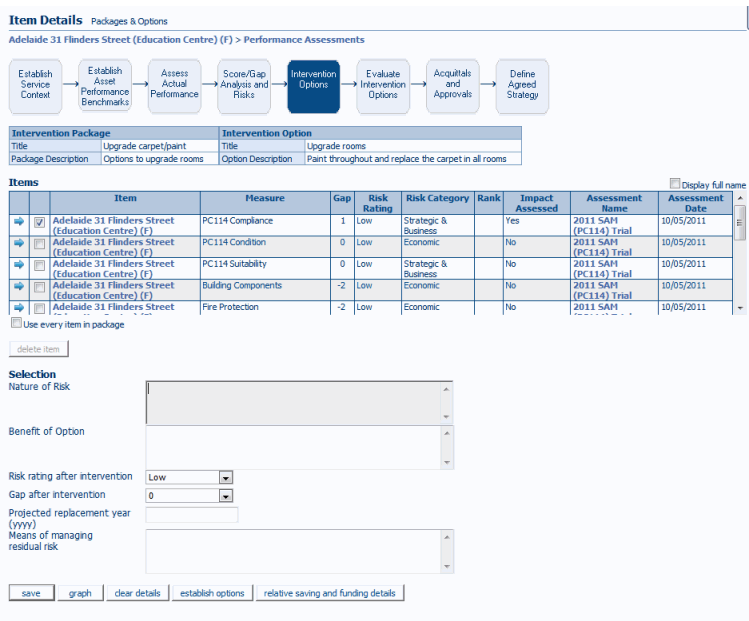
Task: Click the Packages & Options subtitle
Action: pos(129,21)
